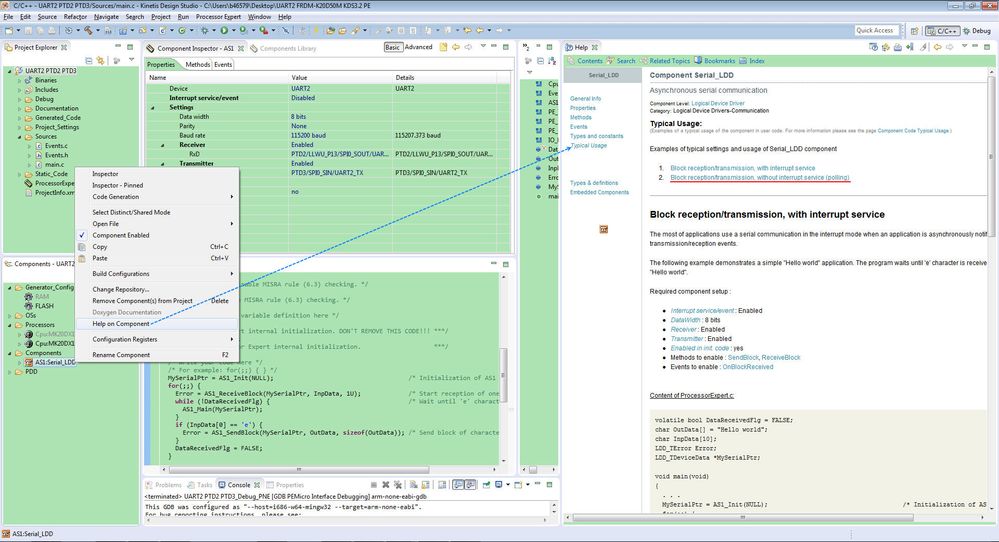Click the Component Inspector back arrow icon
Screen dimensions: 999x542
click(x=456, y=47)
